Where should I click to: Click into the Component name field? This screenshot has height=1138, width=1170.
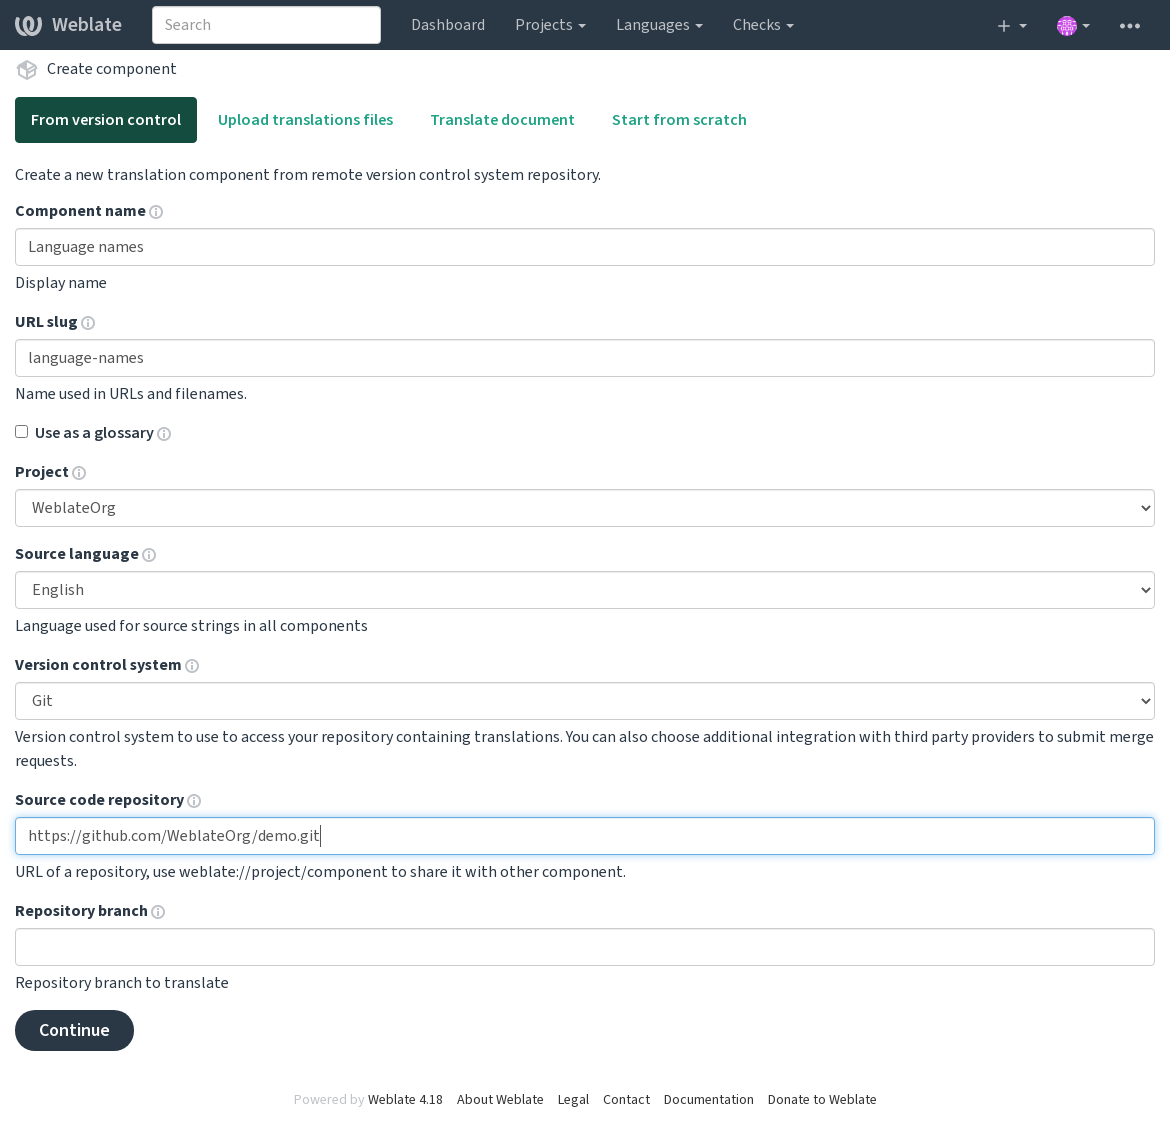click(584, 247)
